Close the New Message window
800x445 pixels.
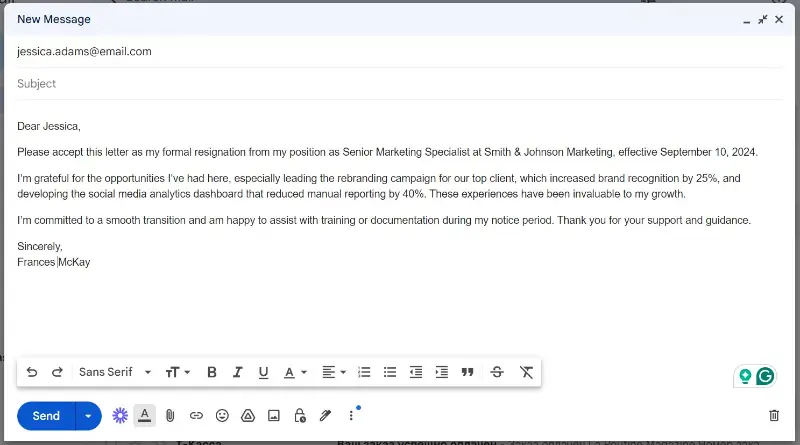[x=779, y=19]
